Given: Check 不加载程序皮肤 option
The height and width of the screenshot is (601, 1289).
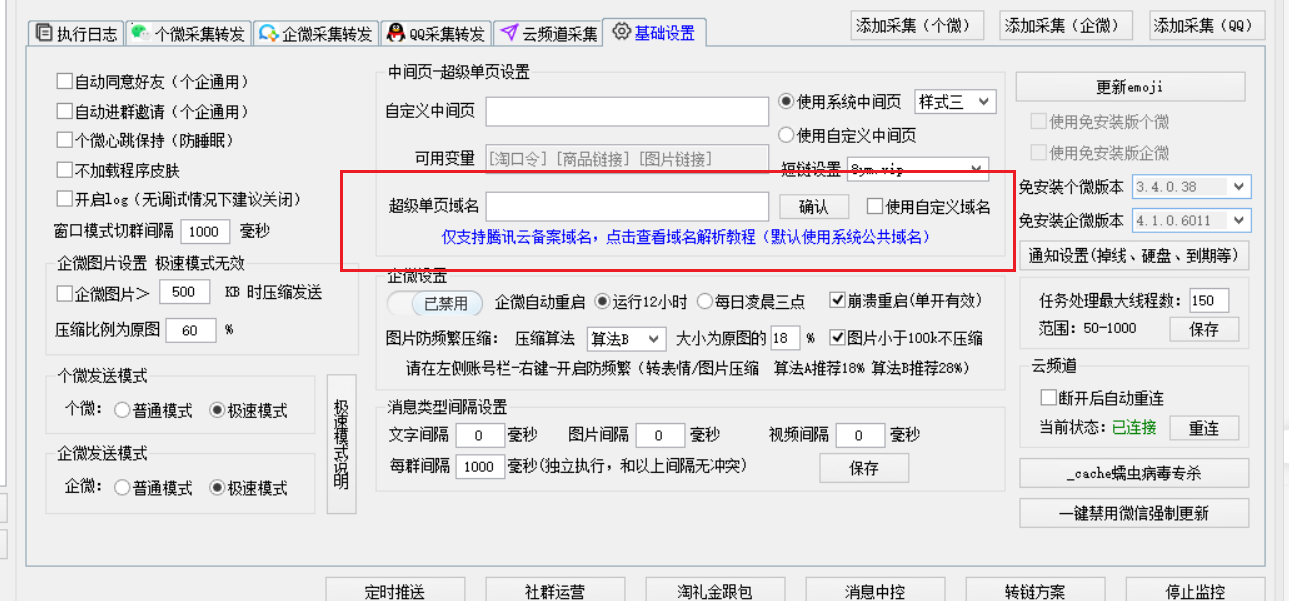Looking at the screenshot, I should (64, 170).
